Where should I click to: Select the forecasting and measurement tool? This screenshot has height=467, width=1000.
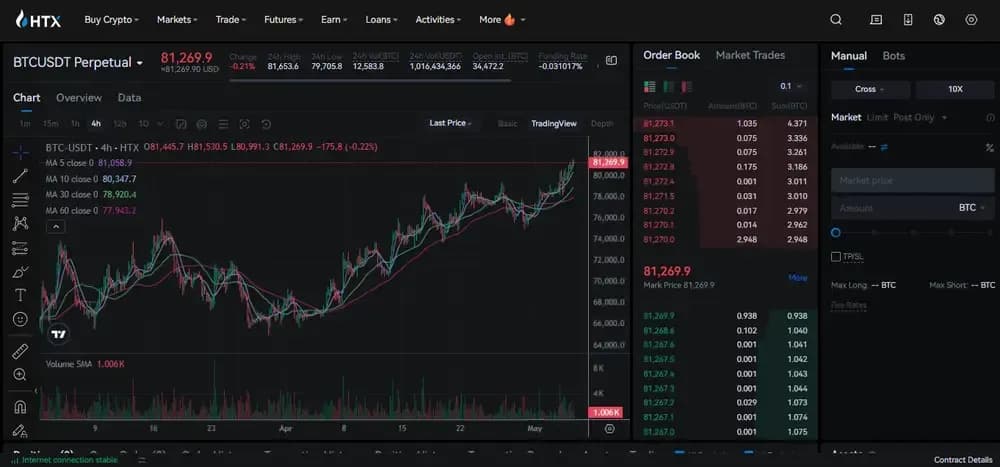20,248
